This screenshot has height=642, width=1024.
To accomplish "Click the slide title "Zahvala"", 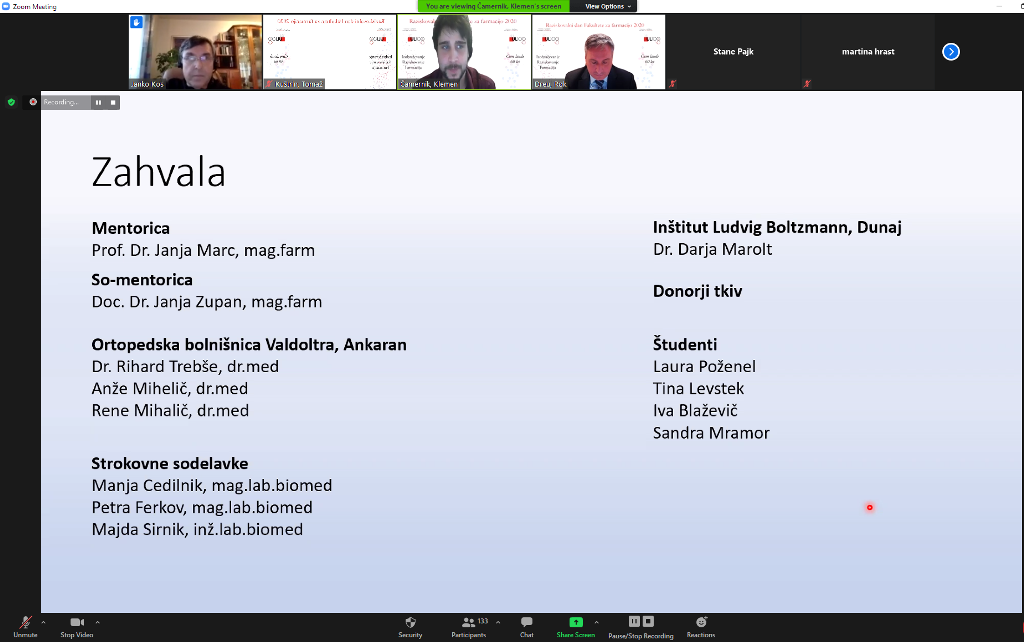I will [159, 172].
